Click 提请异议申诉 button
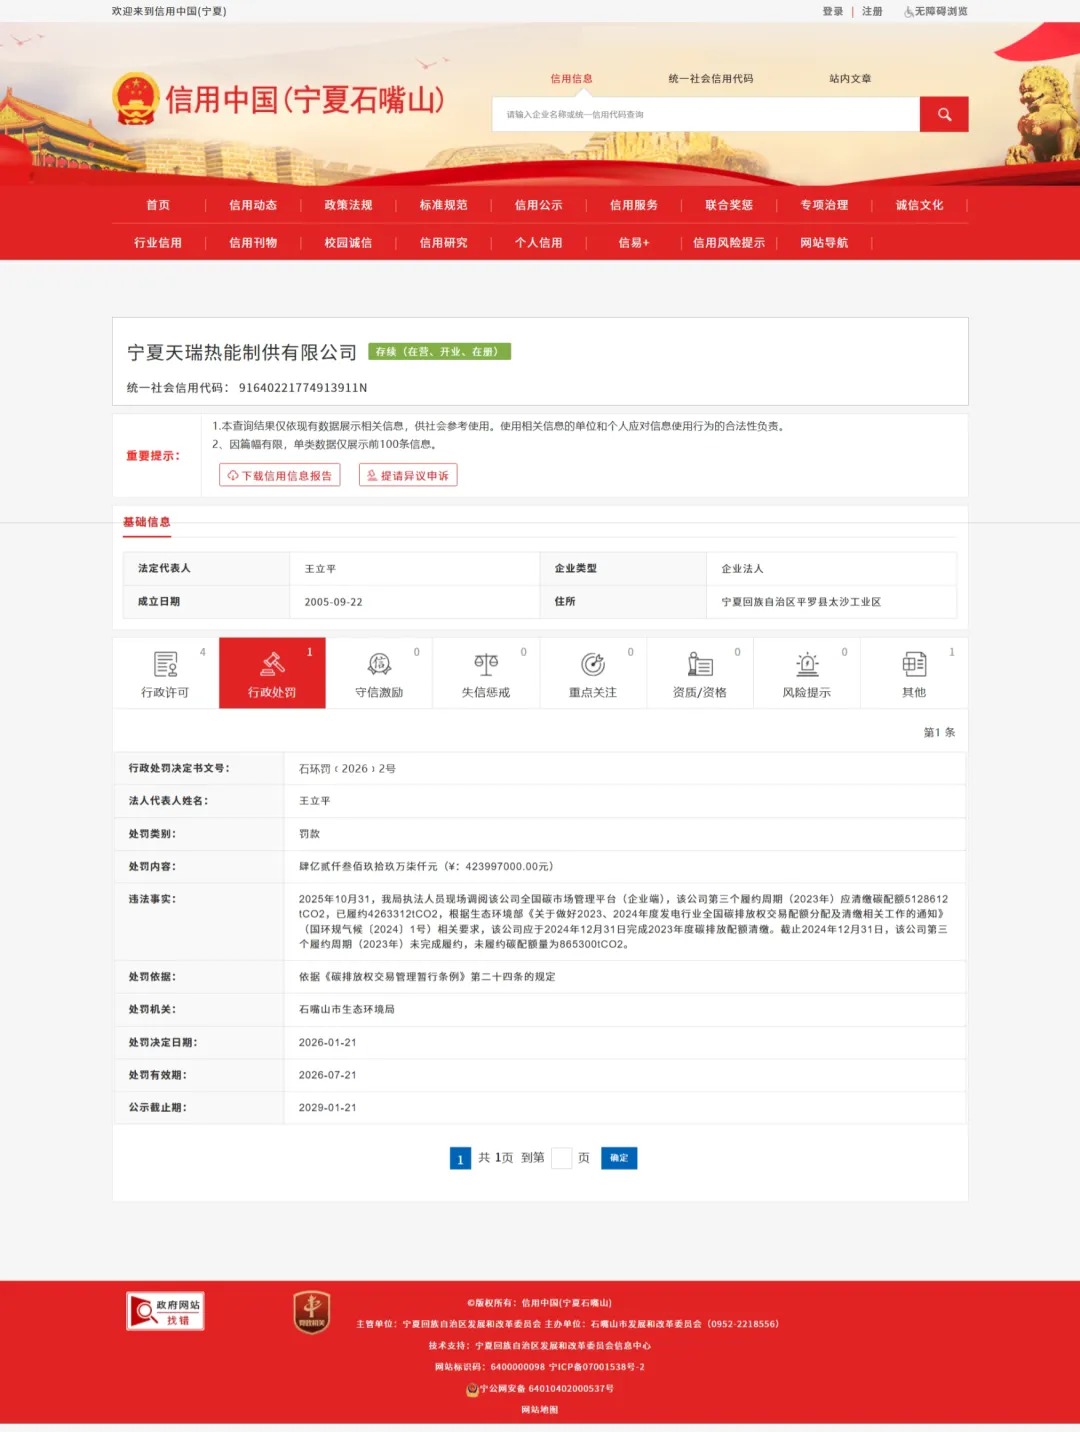Image resolution: width=1080 pixels, height=1432 pixels. (408, 475)
